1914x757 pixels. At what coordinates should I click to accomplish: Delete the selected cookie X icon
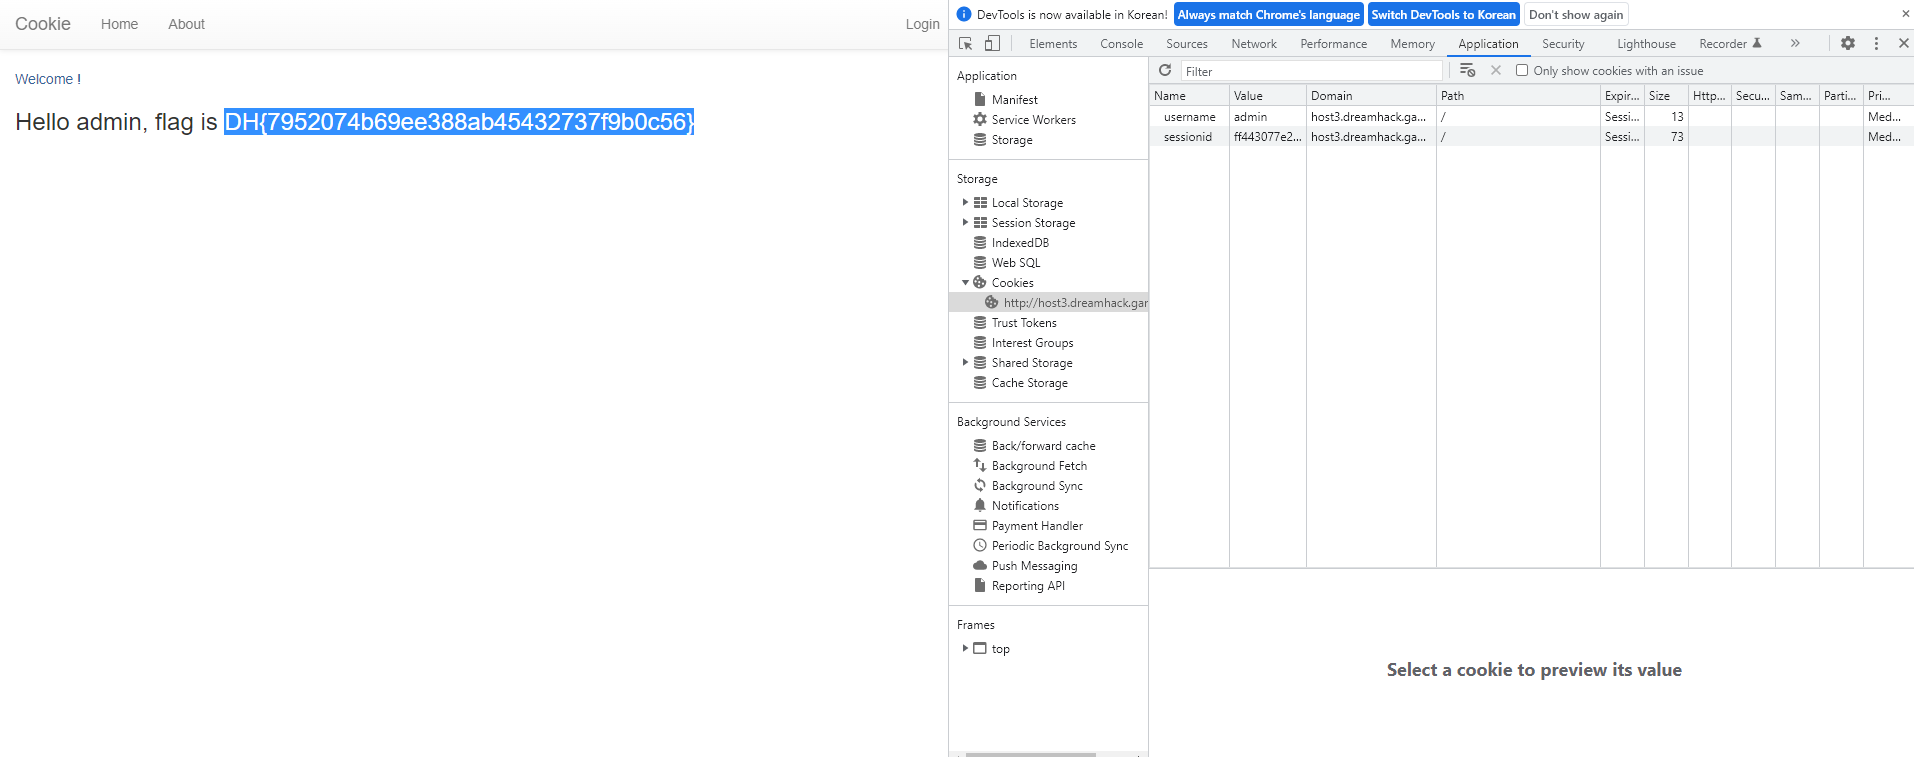coord(1496,70)
